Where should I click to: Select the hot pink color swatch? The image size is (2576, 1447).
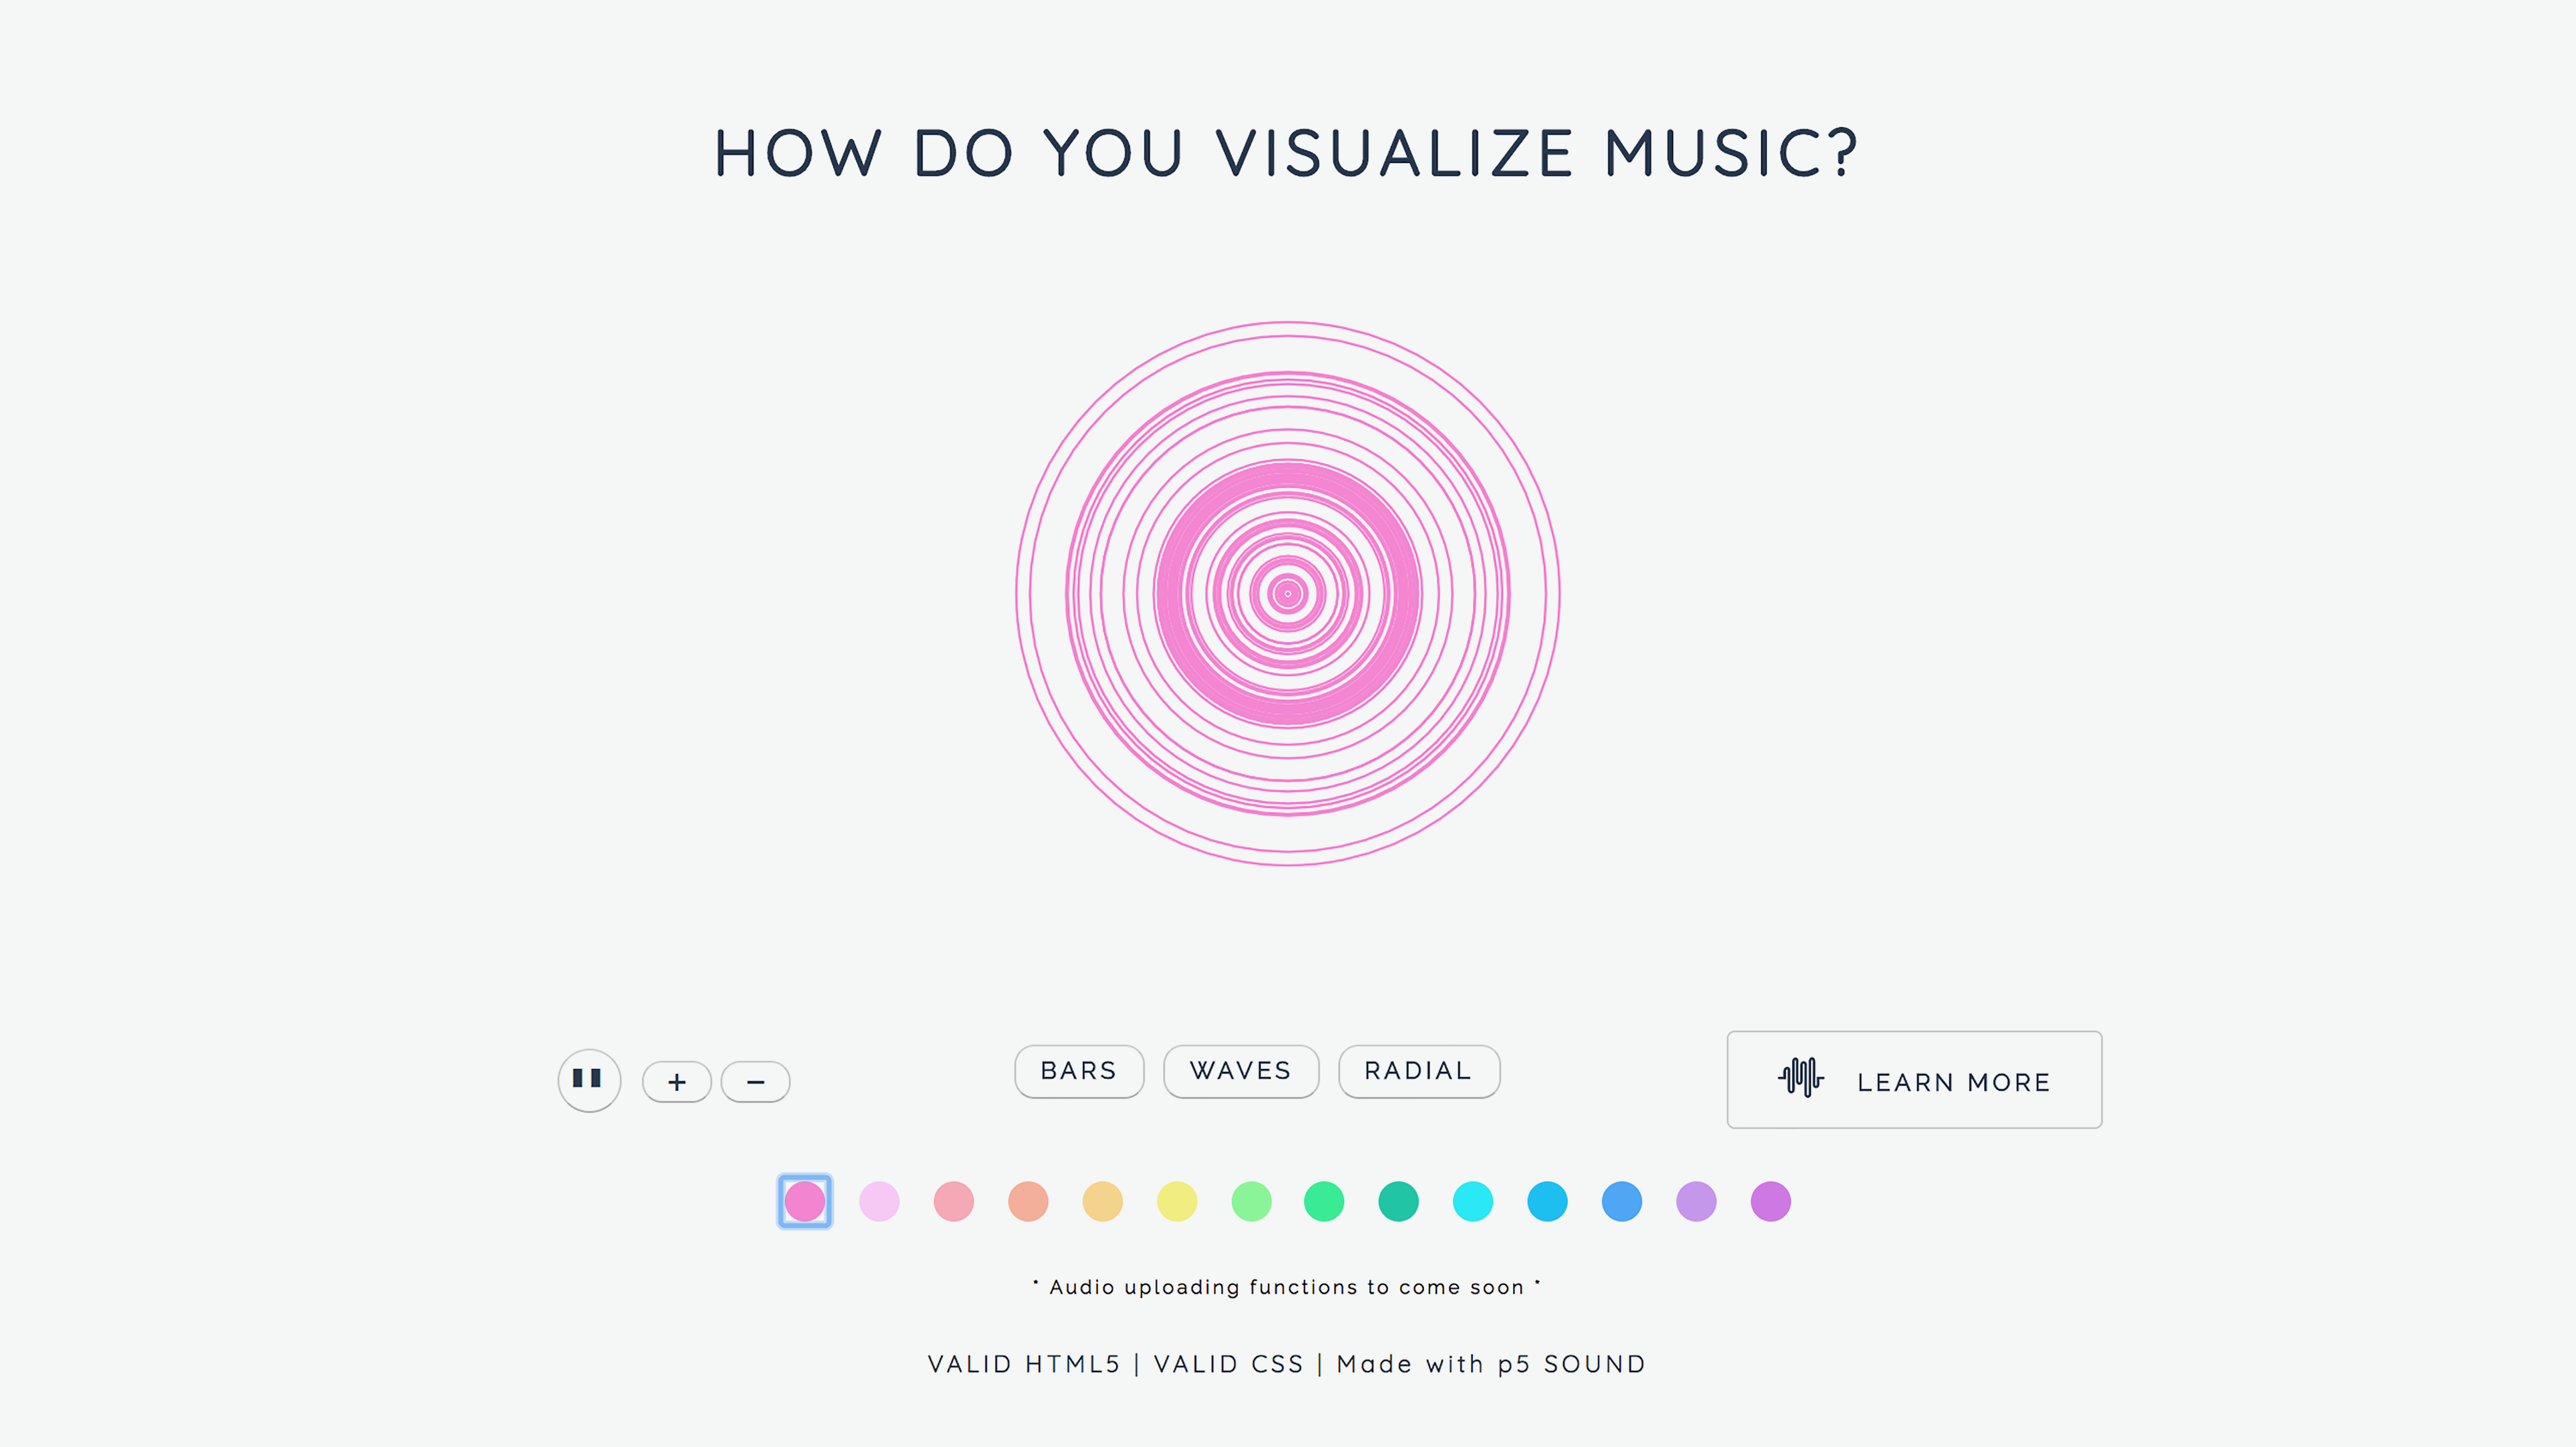coord(805,1201)
